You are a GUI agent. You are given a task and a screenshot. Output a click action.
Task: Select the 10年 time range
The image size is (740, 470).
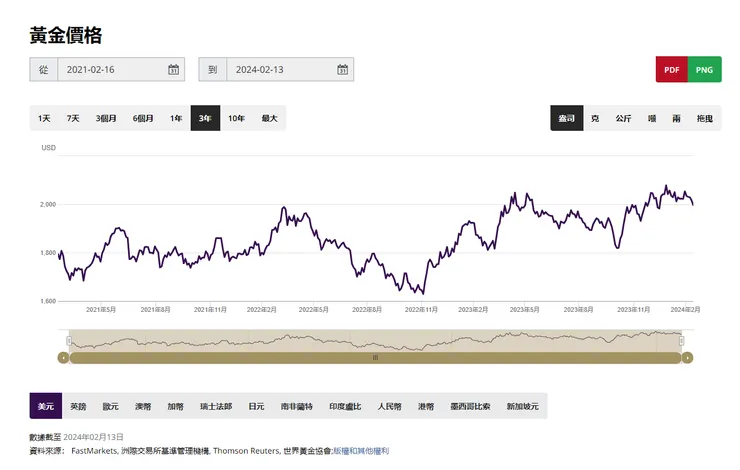pos(236,118)
